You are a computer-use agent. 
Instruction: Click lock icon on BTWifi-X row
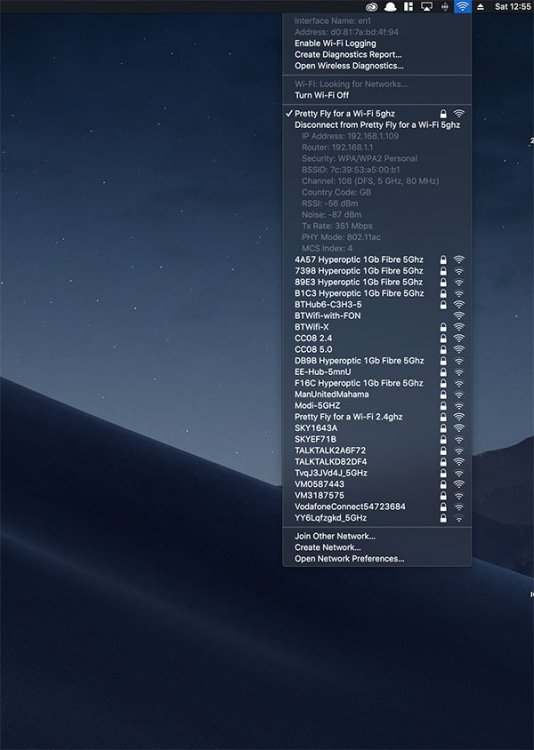click(x=443, y=327)
